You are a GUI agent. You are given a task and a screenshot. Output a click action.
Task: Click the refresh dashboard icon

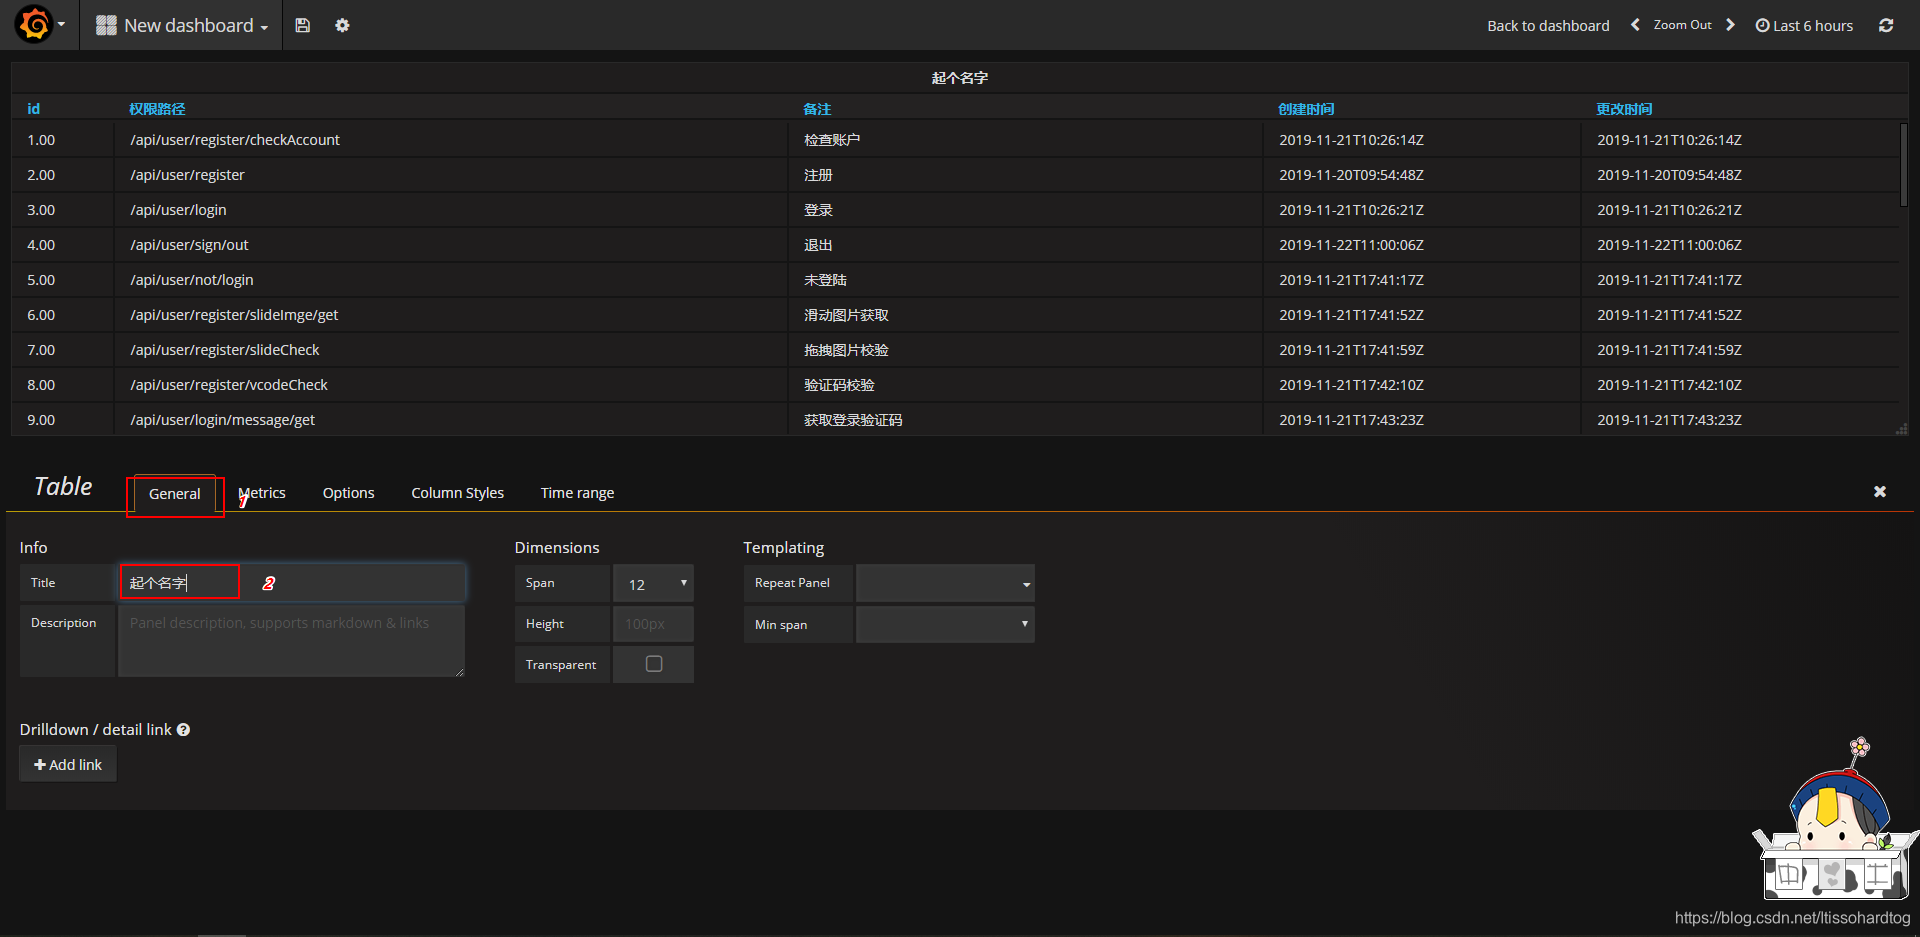(1886, 25)
